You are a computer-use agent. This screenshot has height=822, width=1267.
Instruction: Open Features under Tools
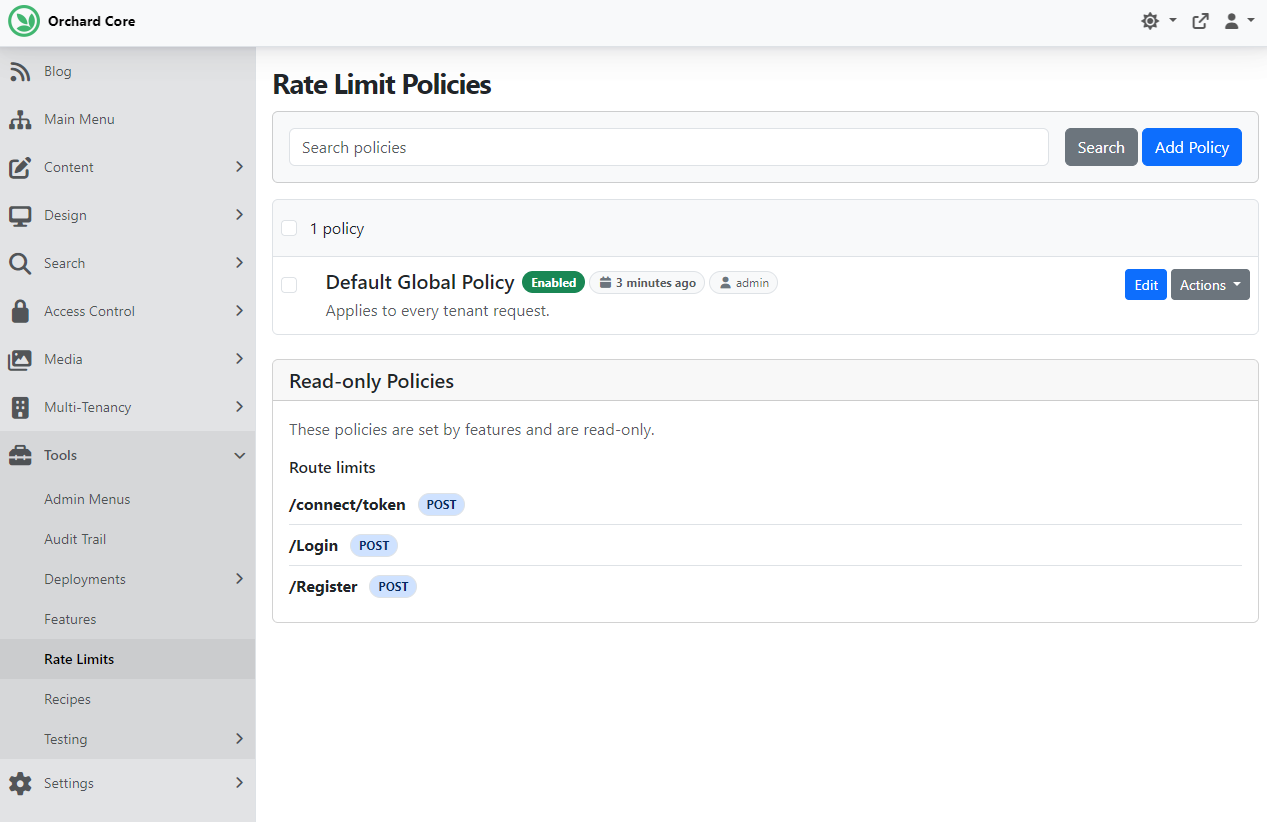128,619
